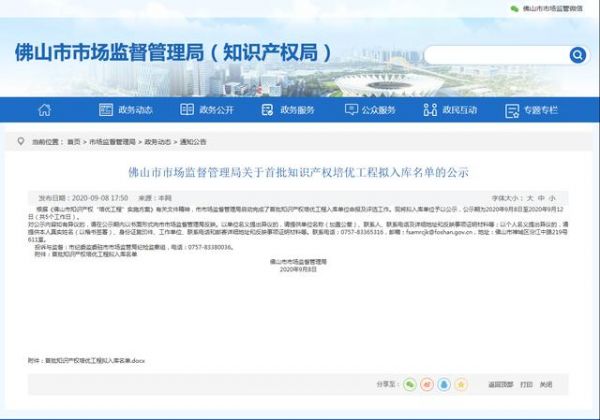The image size is (600, 420).
Task: Open the 政务动态 menu
Action: coord(135,110)
